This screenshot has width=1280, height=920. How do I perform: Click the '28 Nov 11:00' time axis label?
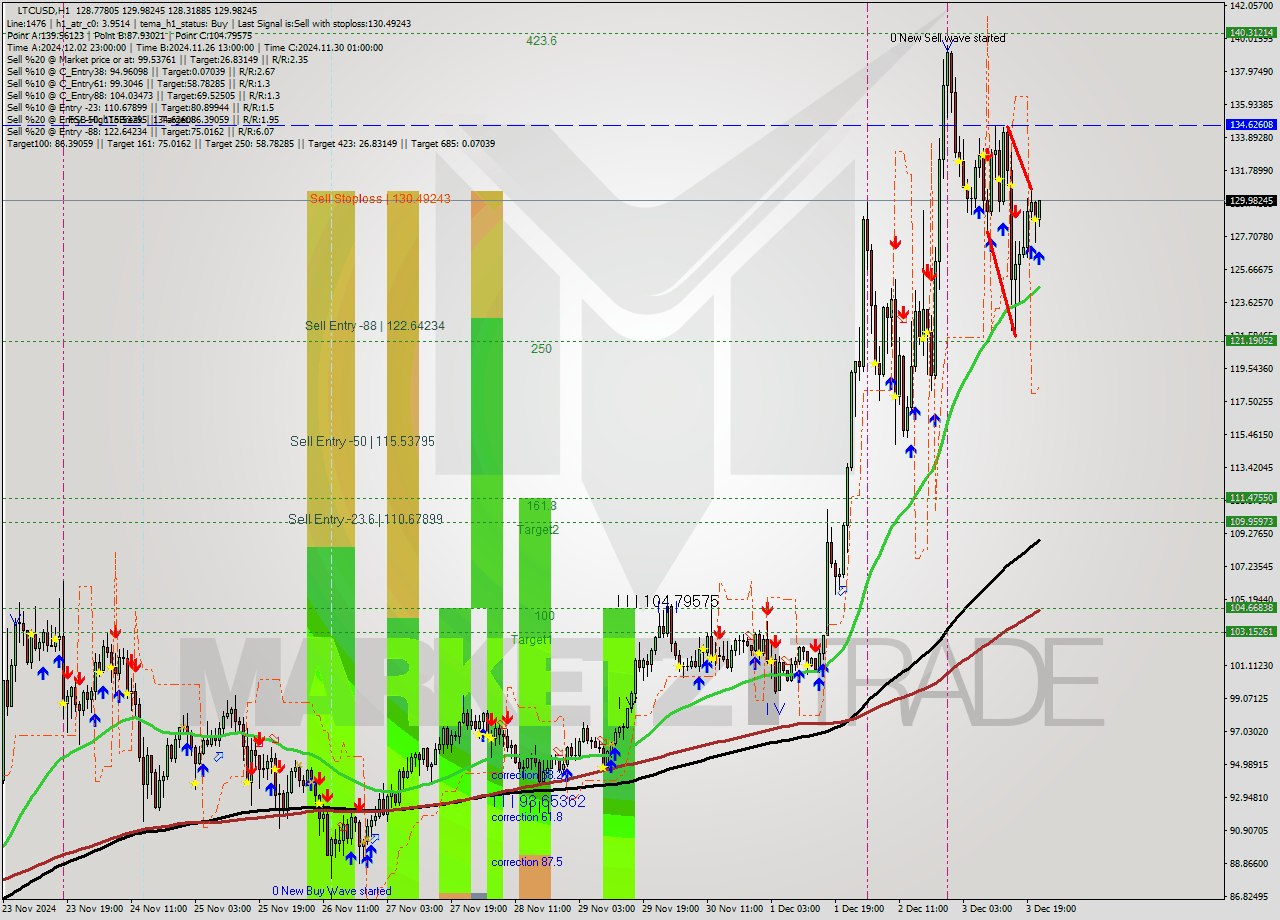pyautogui.click(x=542, y=910)
